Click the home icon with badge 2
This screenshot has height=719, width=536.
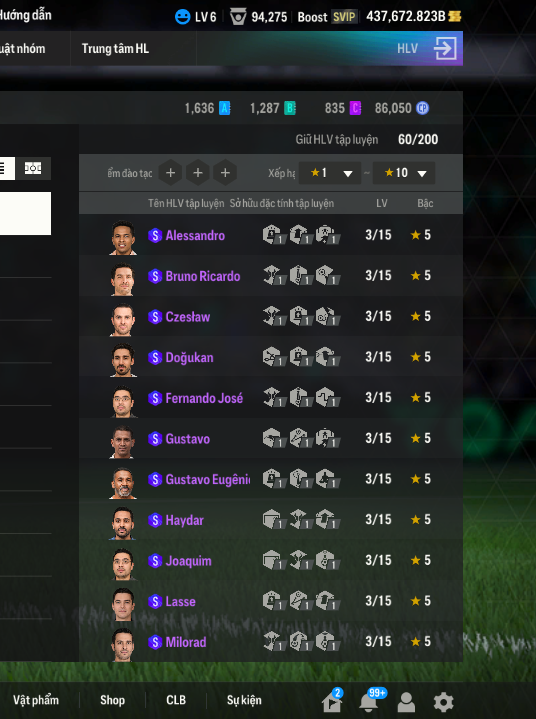[x=332, y=702]
